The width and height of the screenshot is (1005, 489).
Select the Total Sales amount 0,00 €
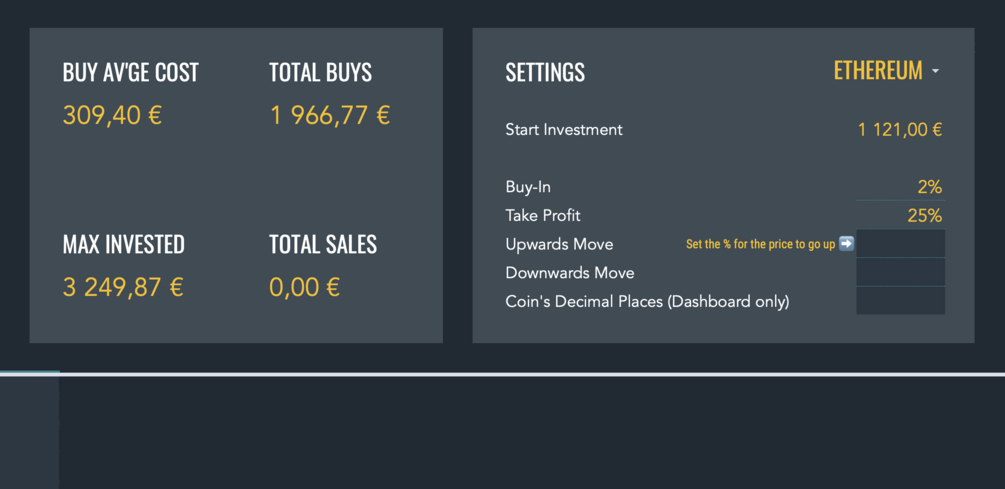pyautogui.click(x=304, y=287)
